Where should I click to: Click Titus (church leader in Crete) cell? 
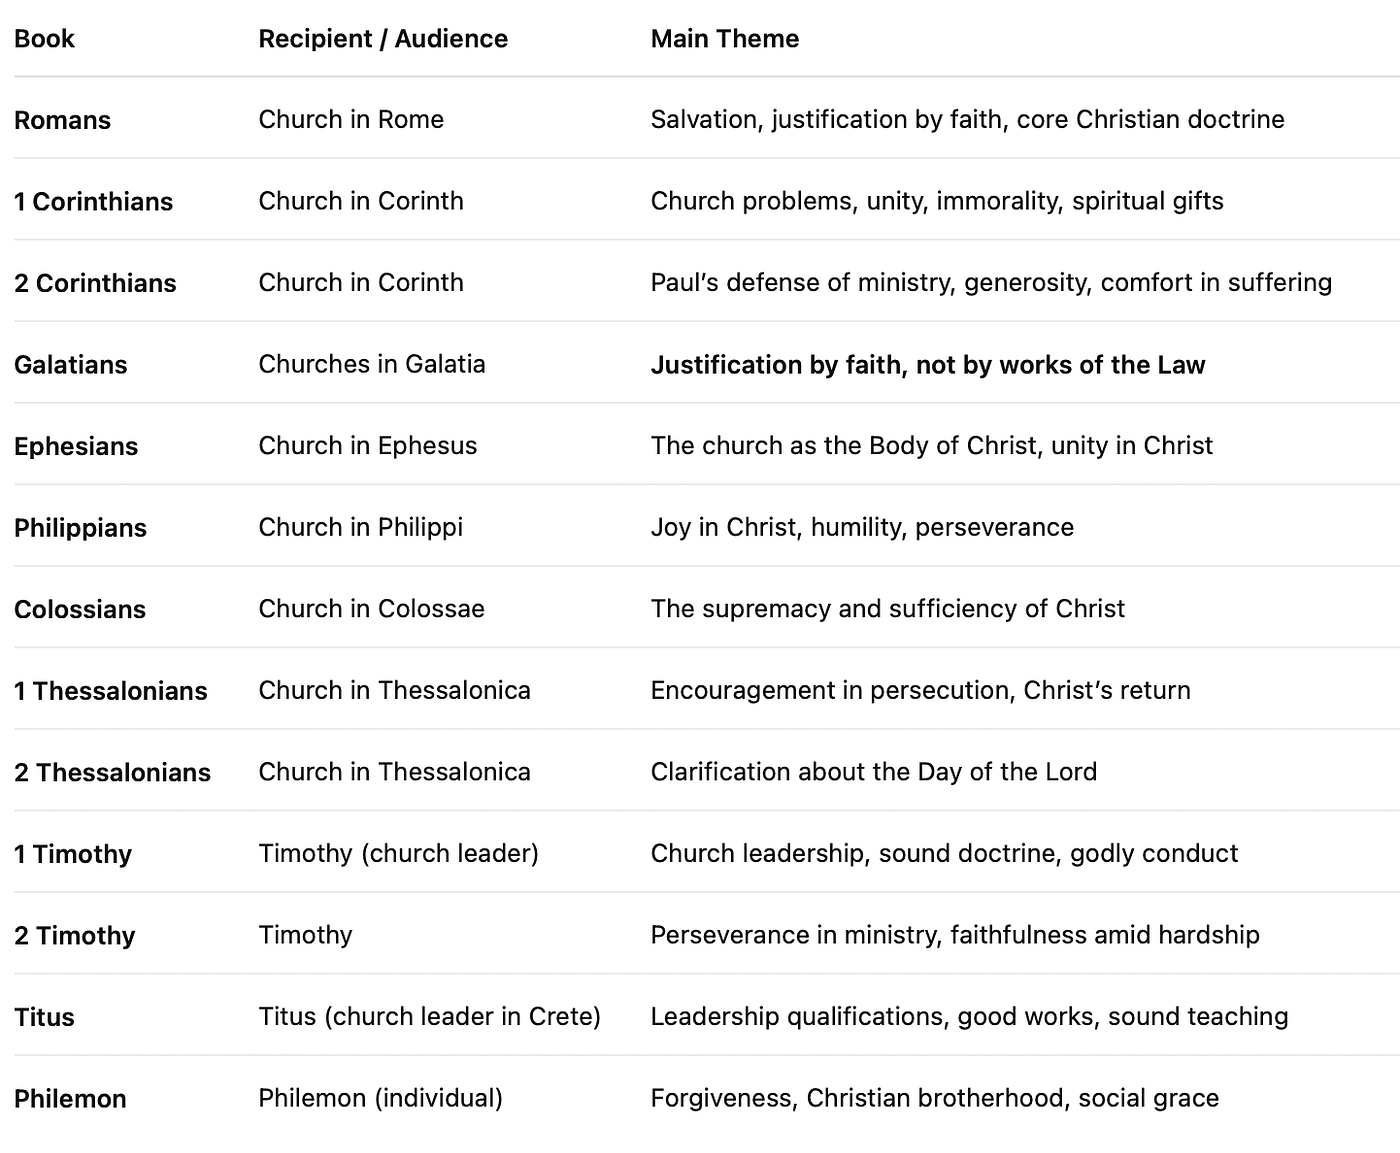click(430, 1016)
